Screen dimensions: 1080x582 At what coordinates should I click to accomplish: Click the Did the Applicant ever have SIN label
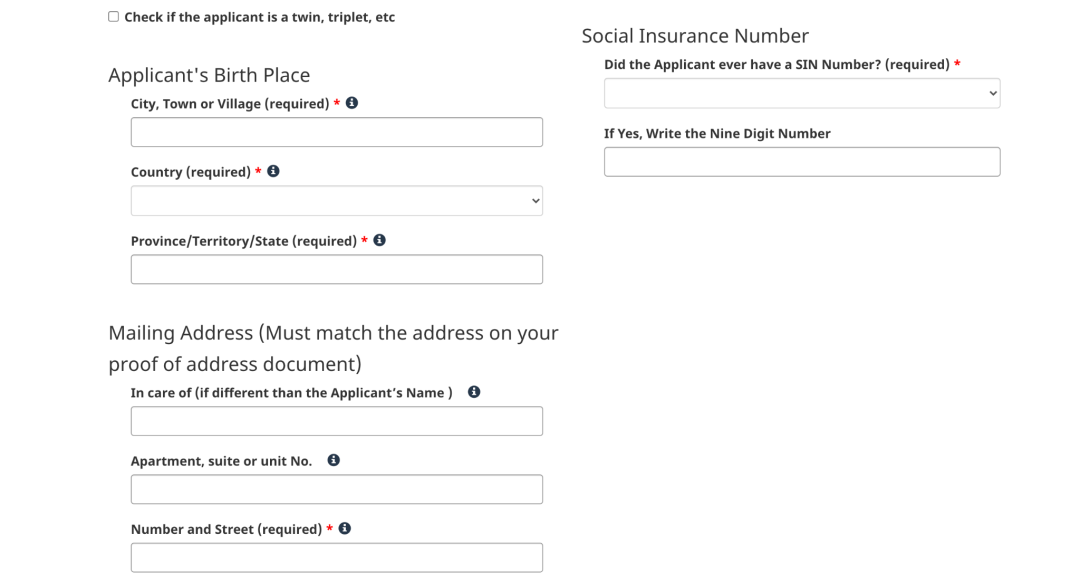pos(777,65)
